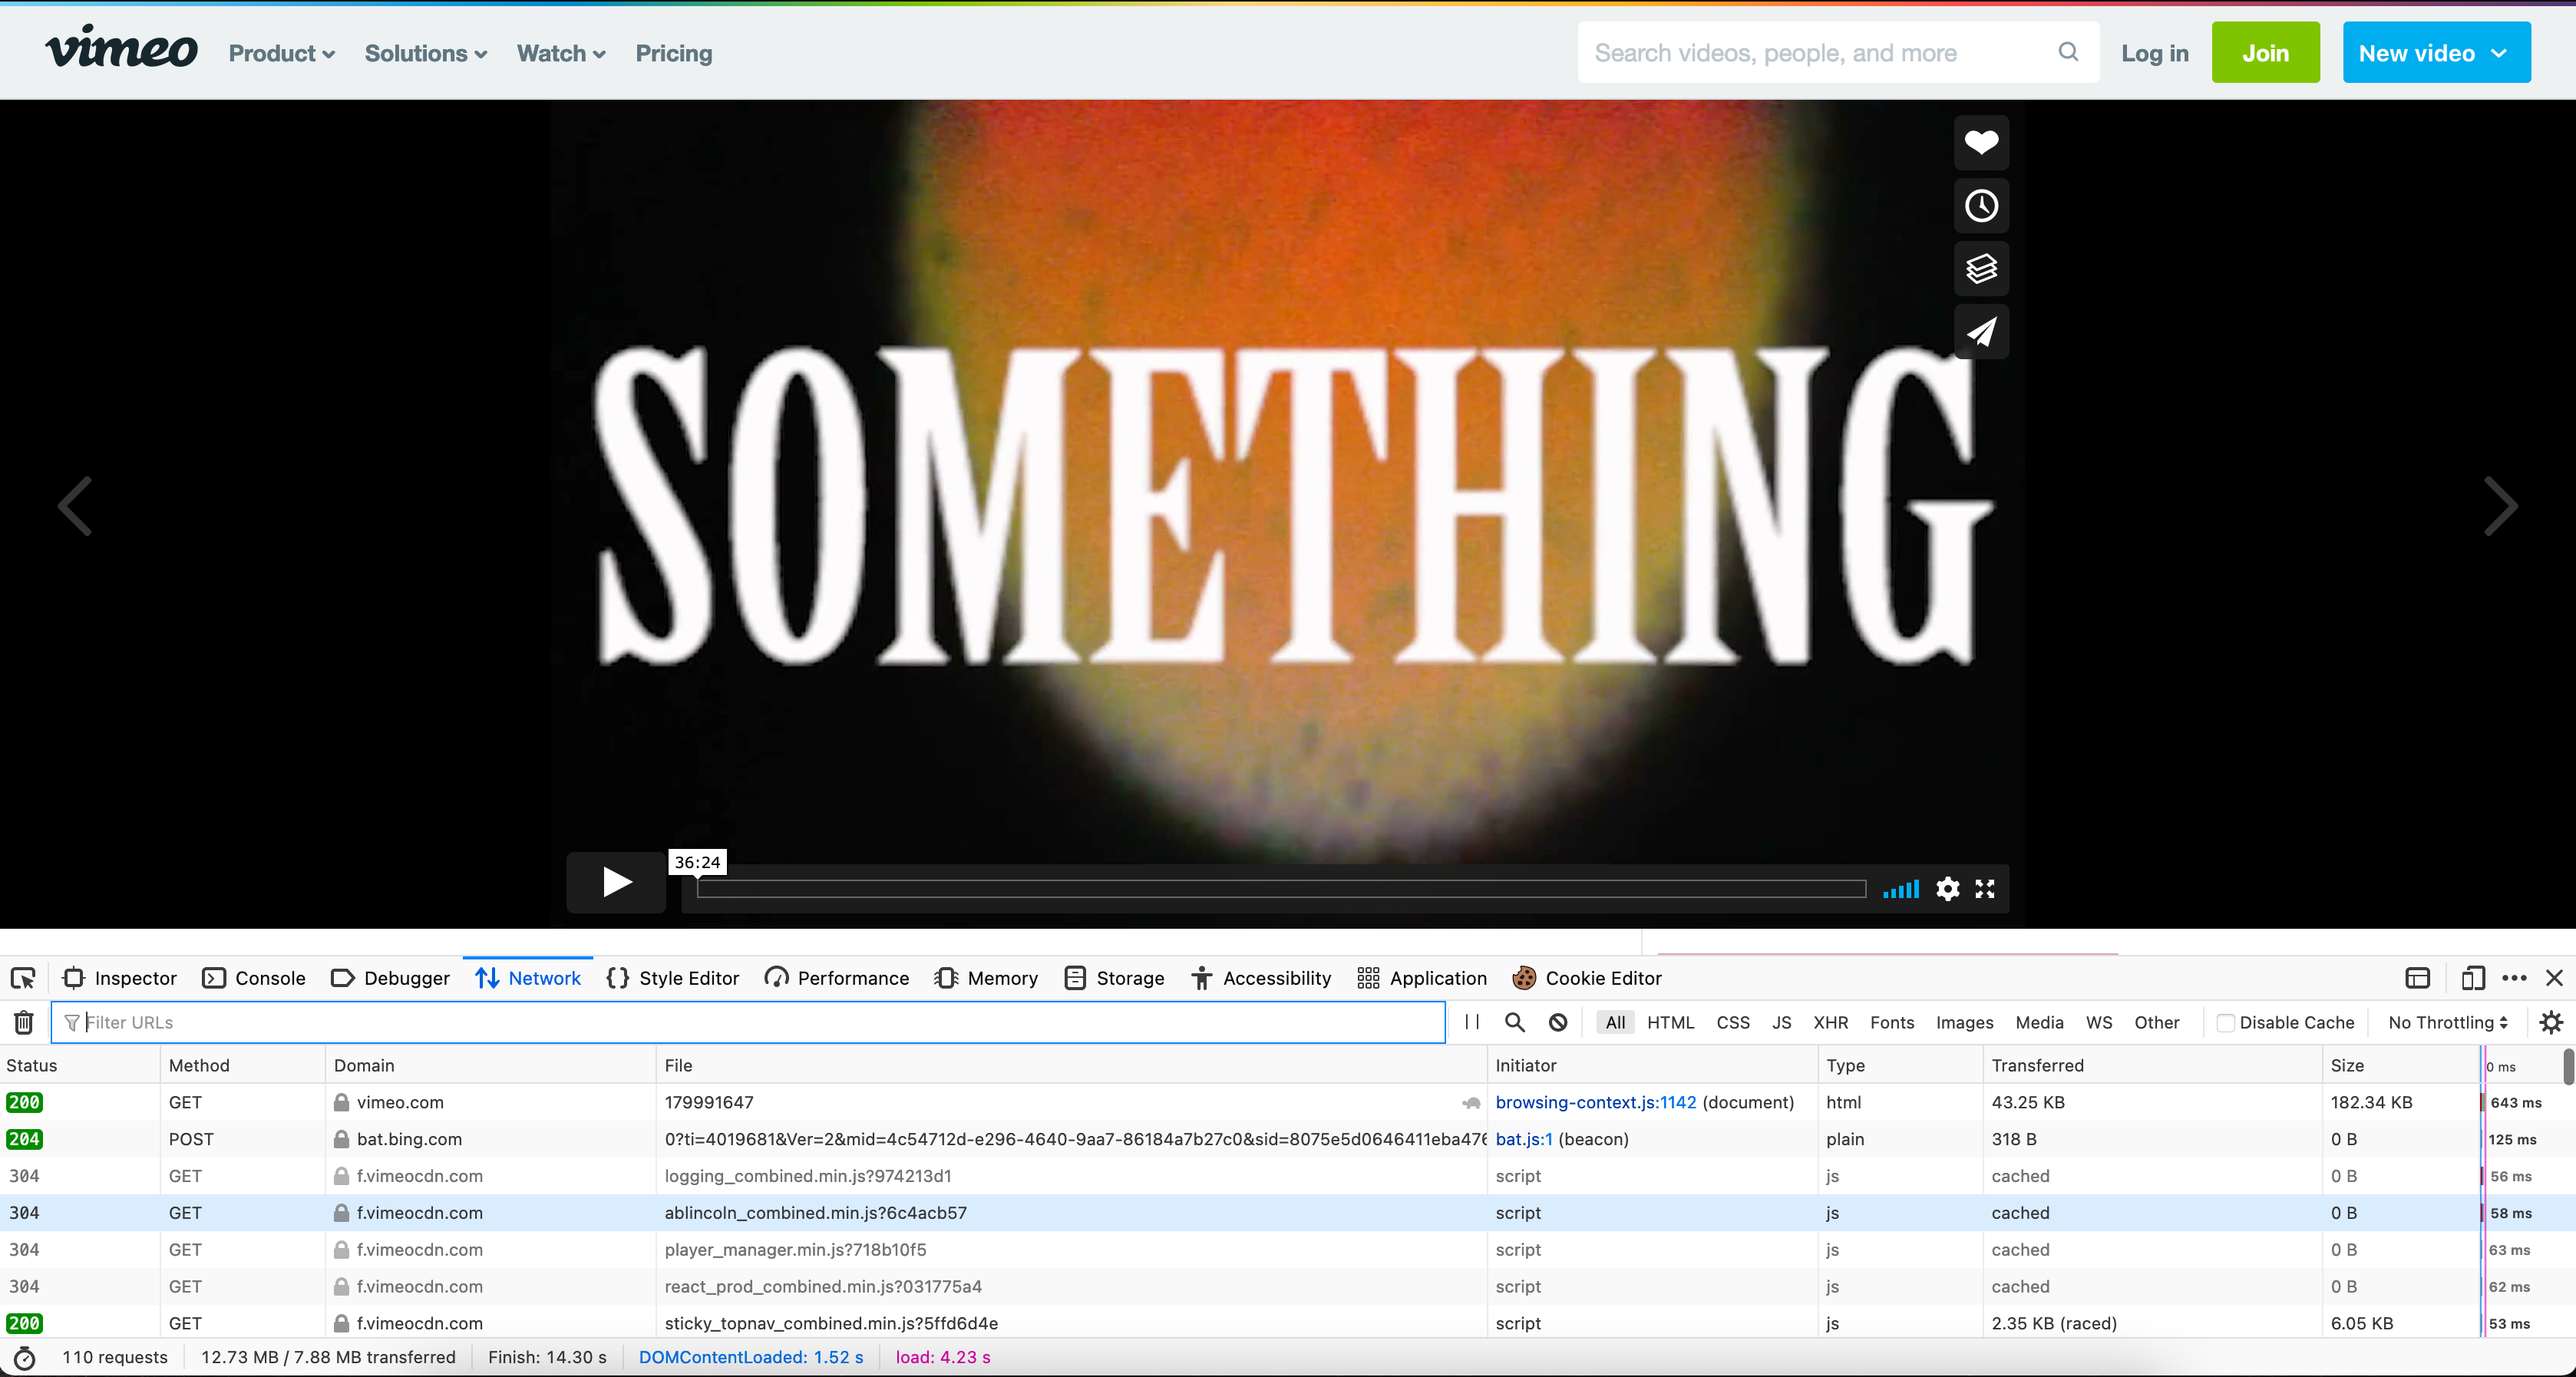The height and width of the screenshot is (1377, 2576).
Task: Add video to Watch Later with the clock icon
Action: 1981,206
